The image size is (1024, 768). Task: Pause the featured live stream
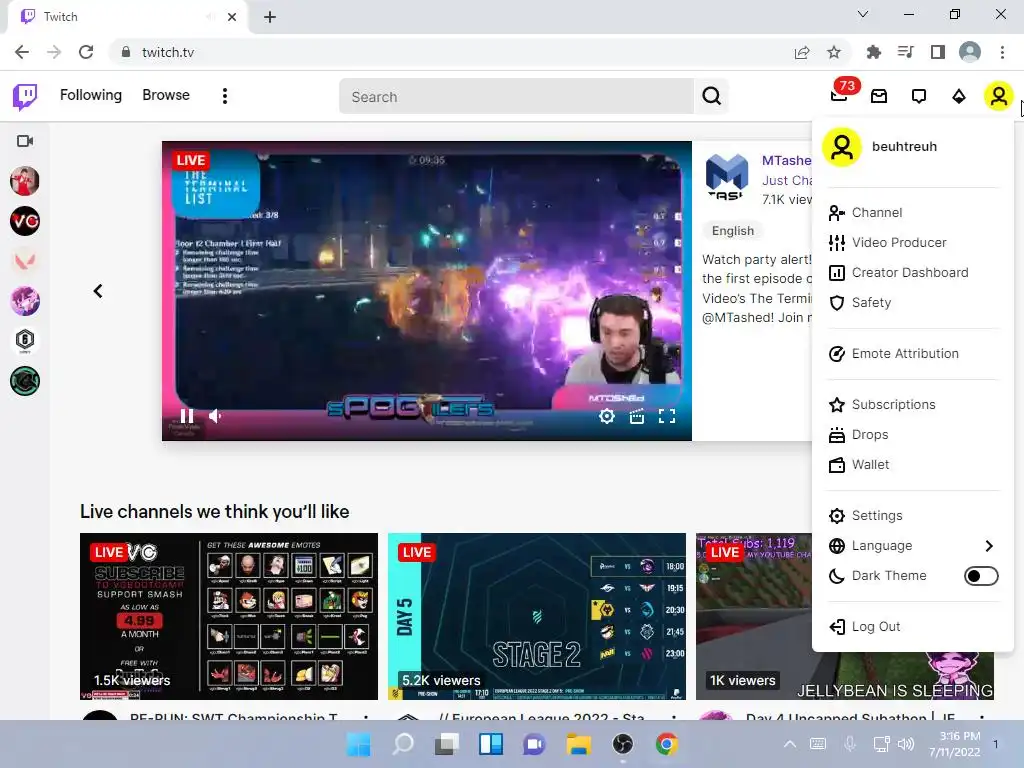click(187, 416)
